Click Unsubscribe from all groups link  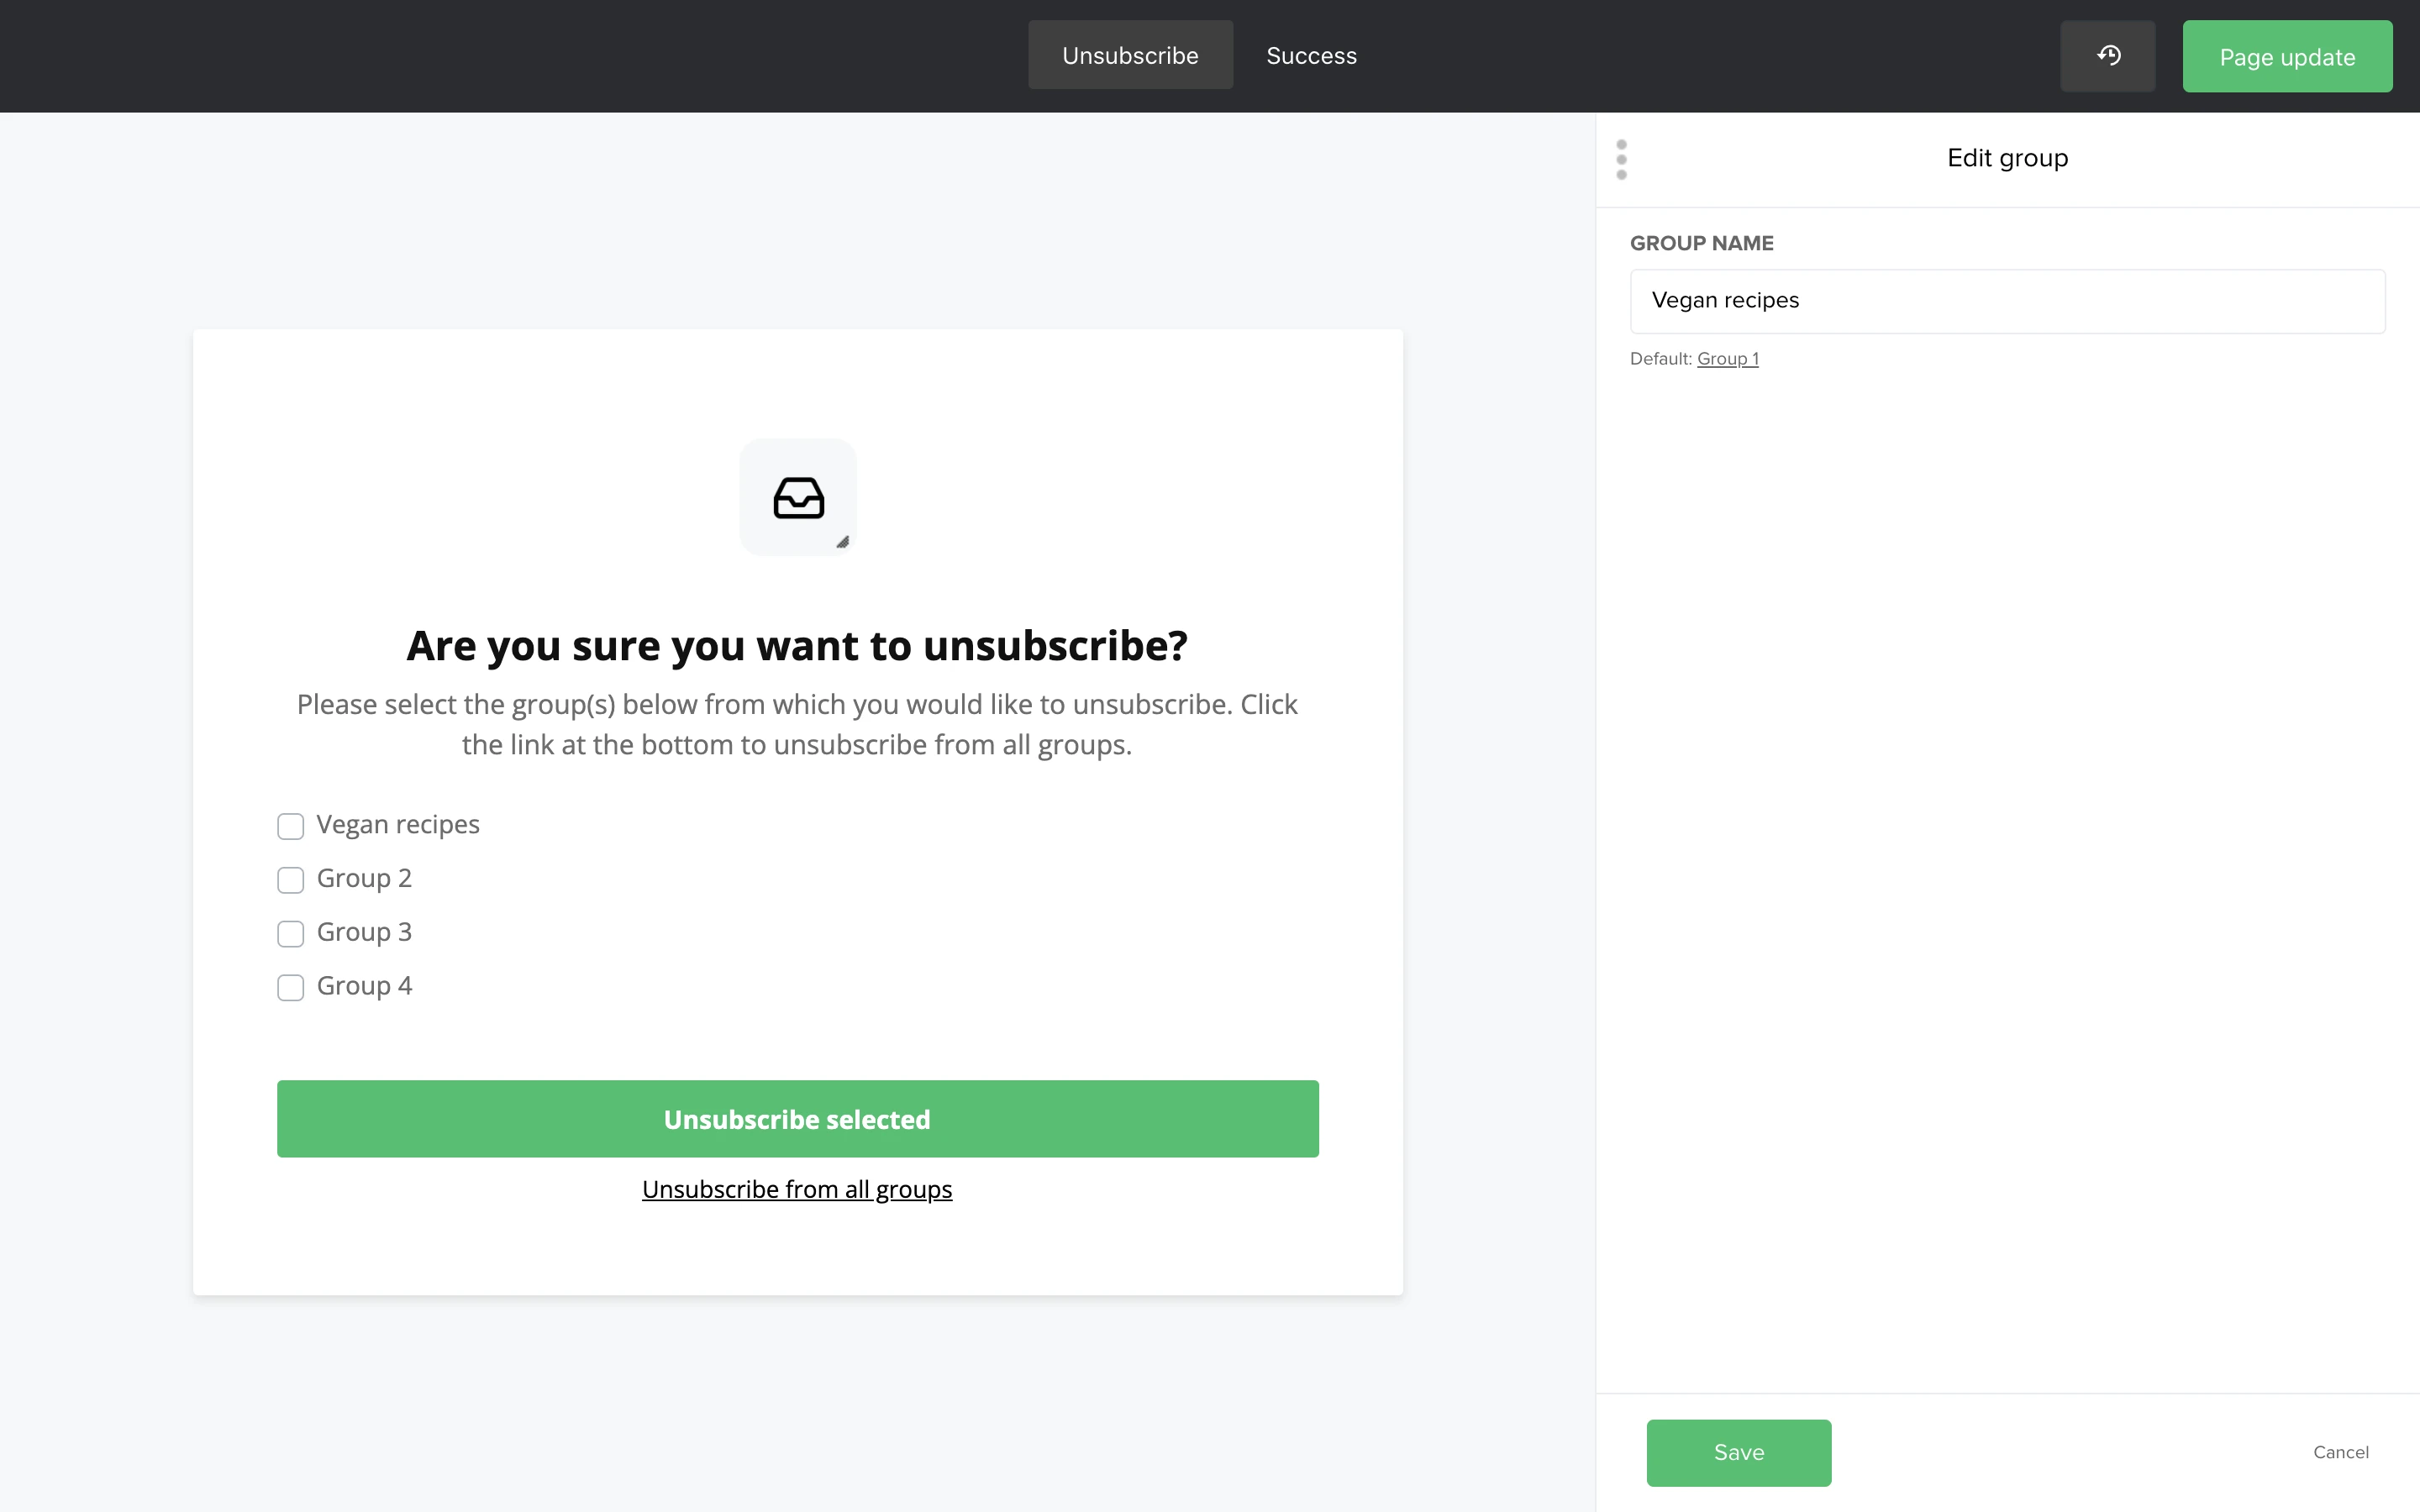797,1189
